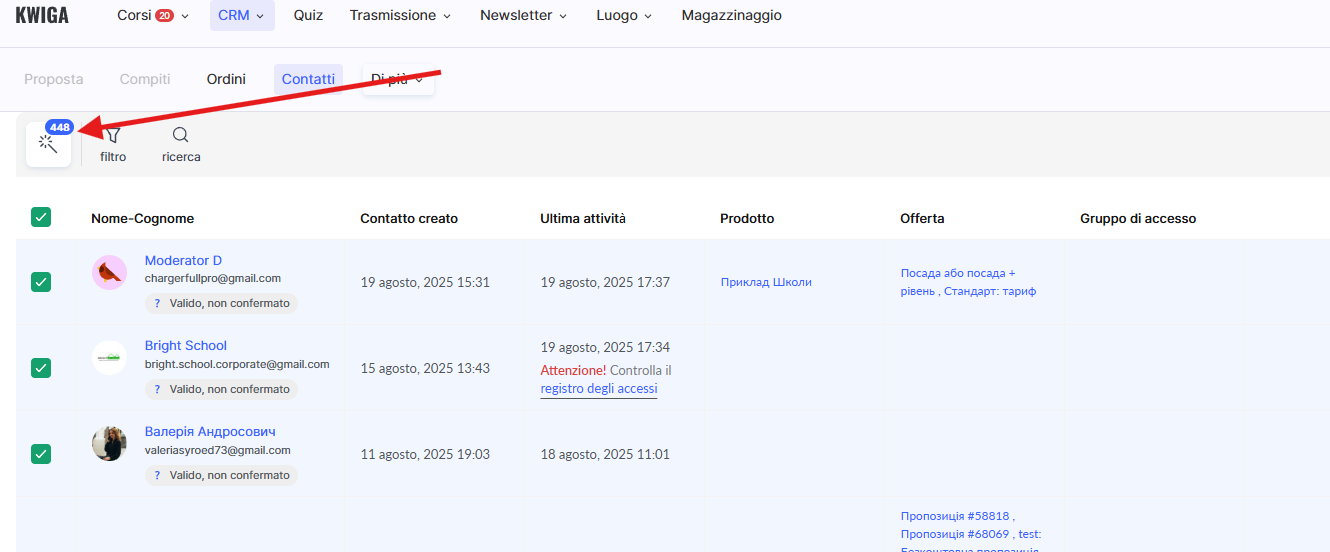Click question mark icon in Moderator D status
Image resolution: width=1330 pixels, height=552 pixels.
click(157, 303)
